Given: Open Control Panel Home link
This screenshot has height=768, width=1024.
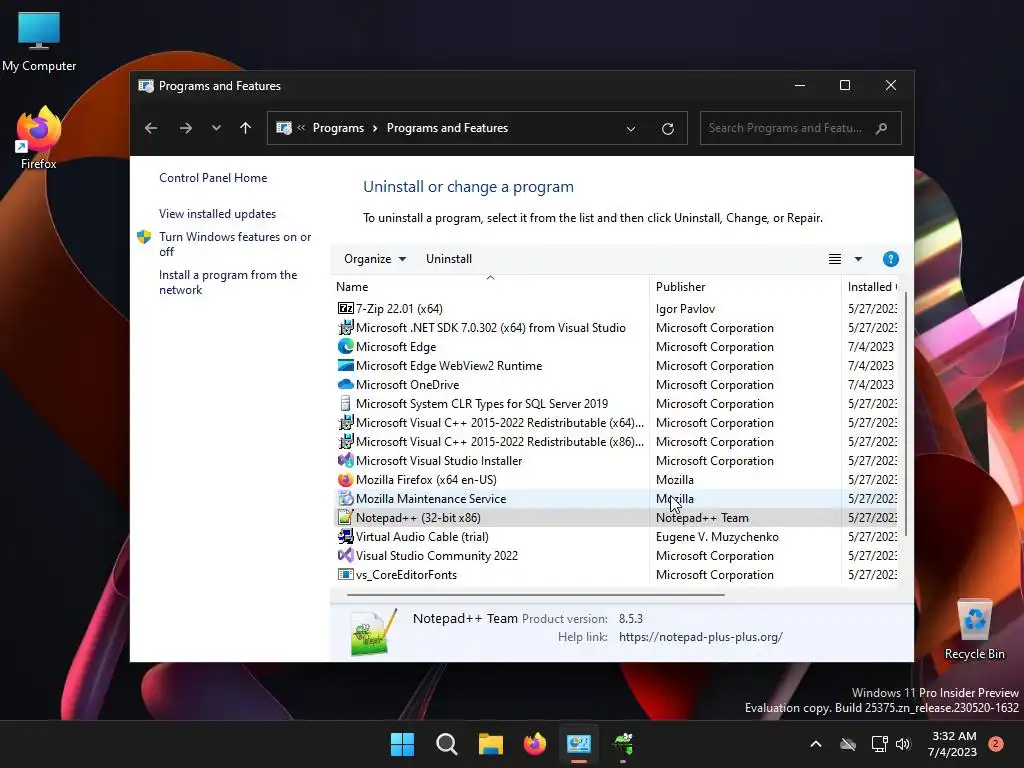Looking at the screenshot, I should 213,178.
